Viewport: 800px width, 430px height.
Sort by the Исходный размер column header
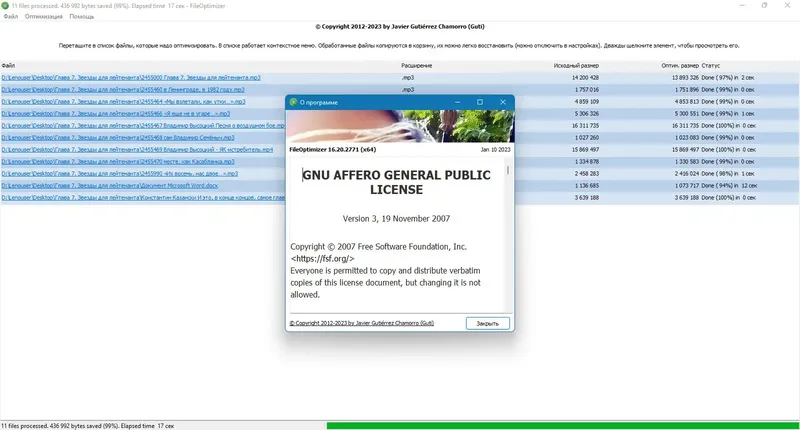coord(576,65)
